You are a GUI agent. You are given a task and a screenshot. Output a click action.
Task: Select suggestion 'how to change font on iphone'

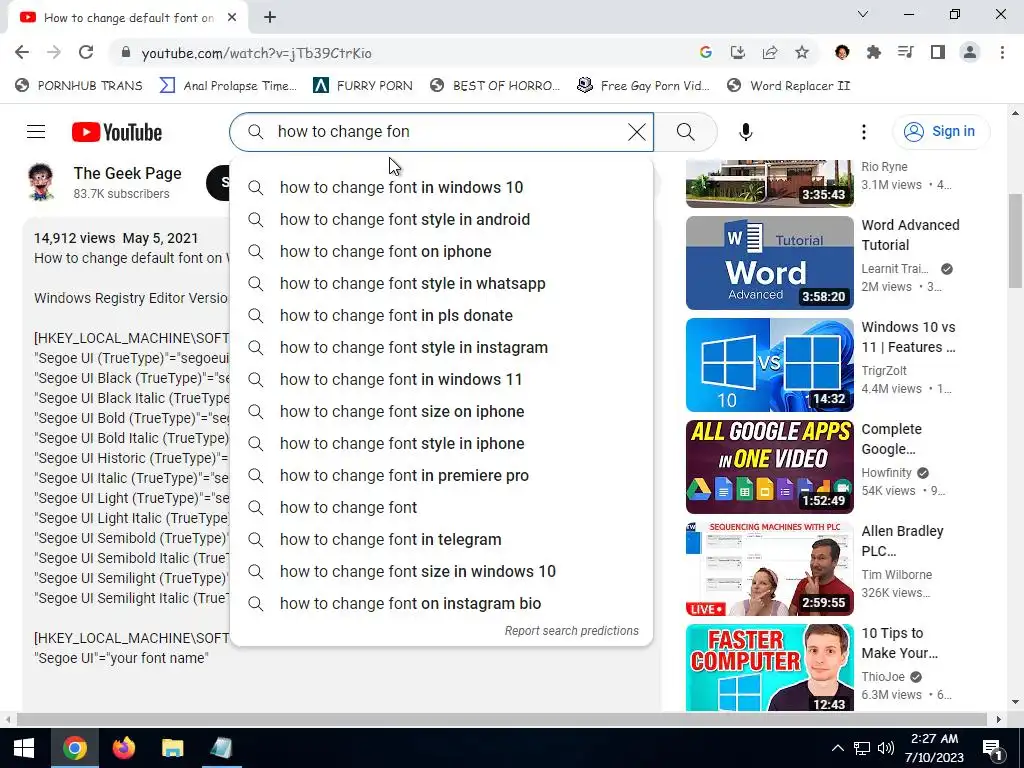point(441,251)
